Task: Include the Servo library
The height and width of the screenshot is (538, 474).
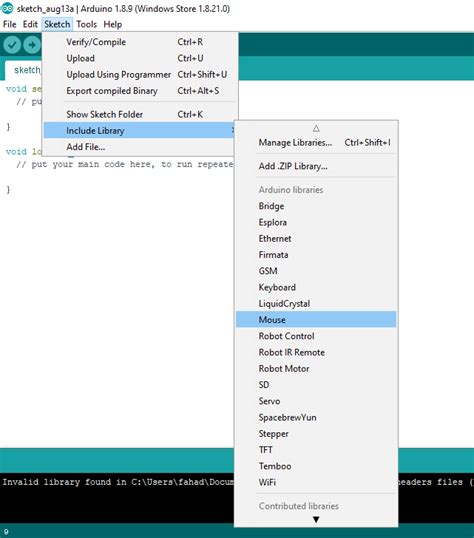Action: (316, 401)
